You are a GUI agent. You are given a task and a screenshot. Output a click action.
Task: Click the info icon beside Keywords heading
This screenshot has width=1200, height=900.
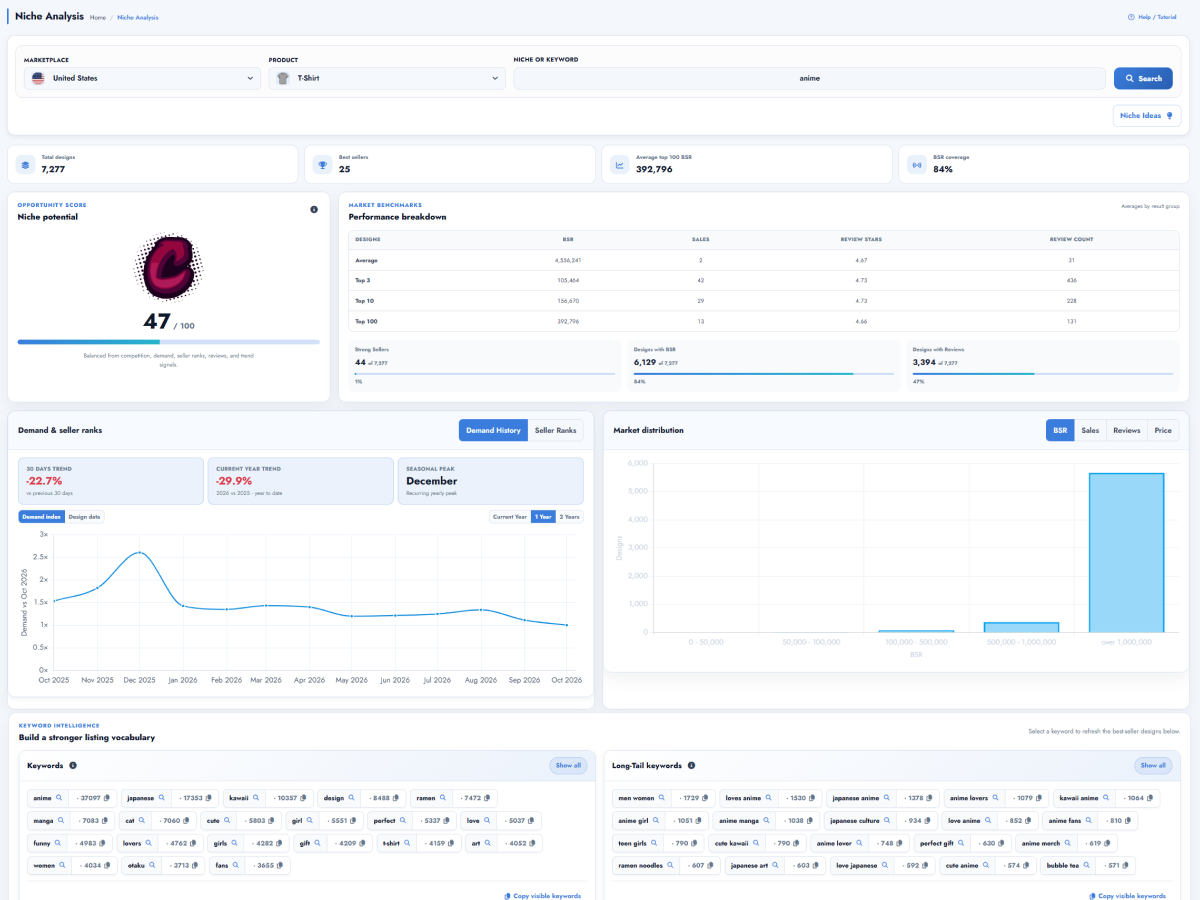(73, 766)
